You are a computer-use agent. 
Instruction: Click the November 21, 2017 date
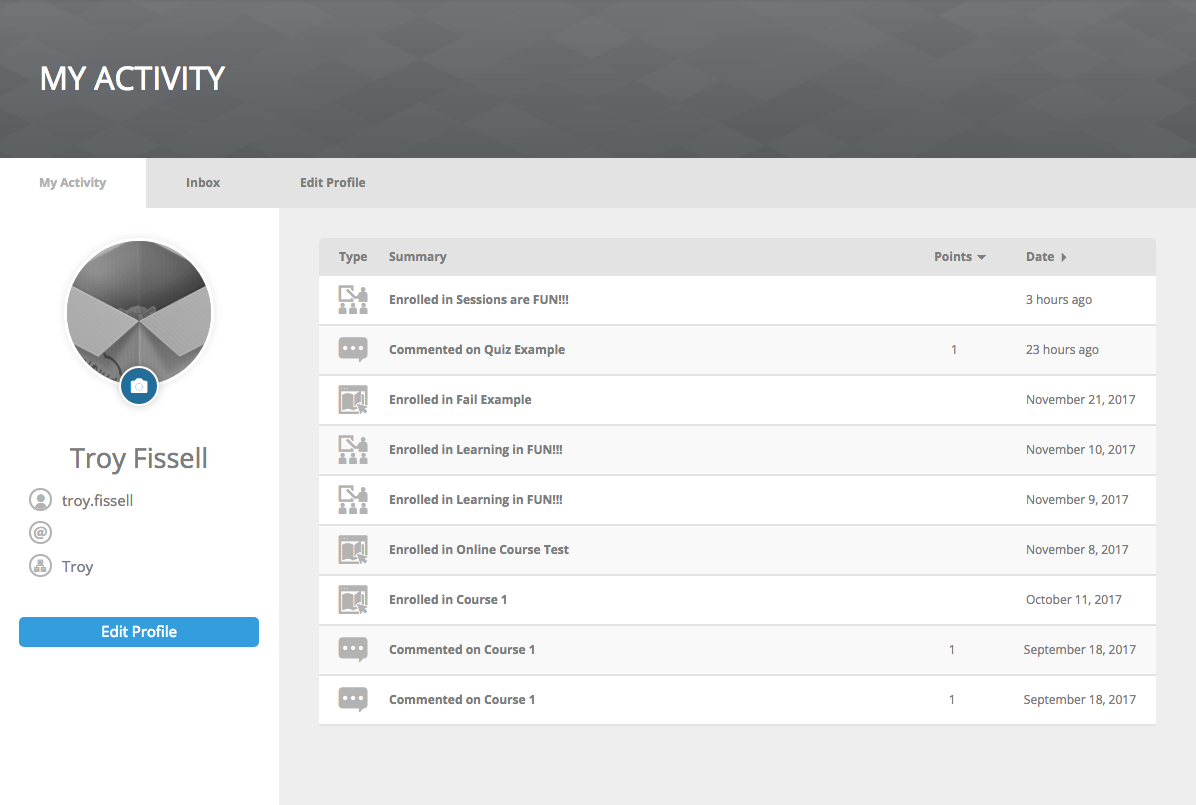[x=1080, y=400]
